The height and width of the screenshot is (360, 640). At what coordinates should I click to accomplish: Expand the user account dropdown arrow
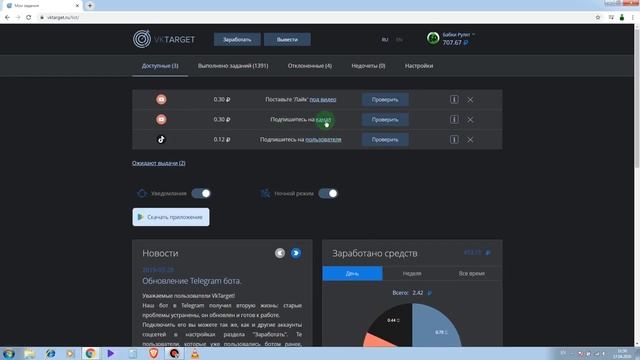click(x=473, y=34)
